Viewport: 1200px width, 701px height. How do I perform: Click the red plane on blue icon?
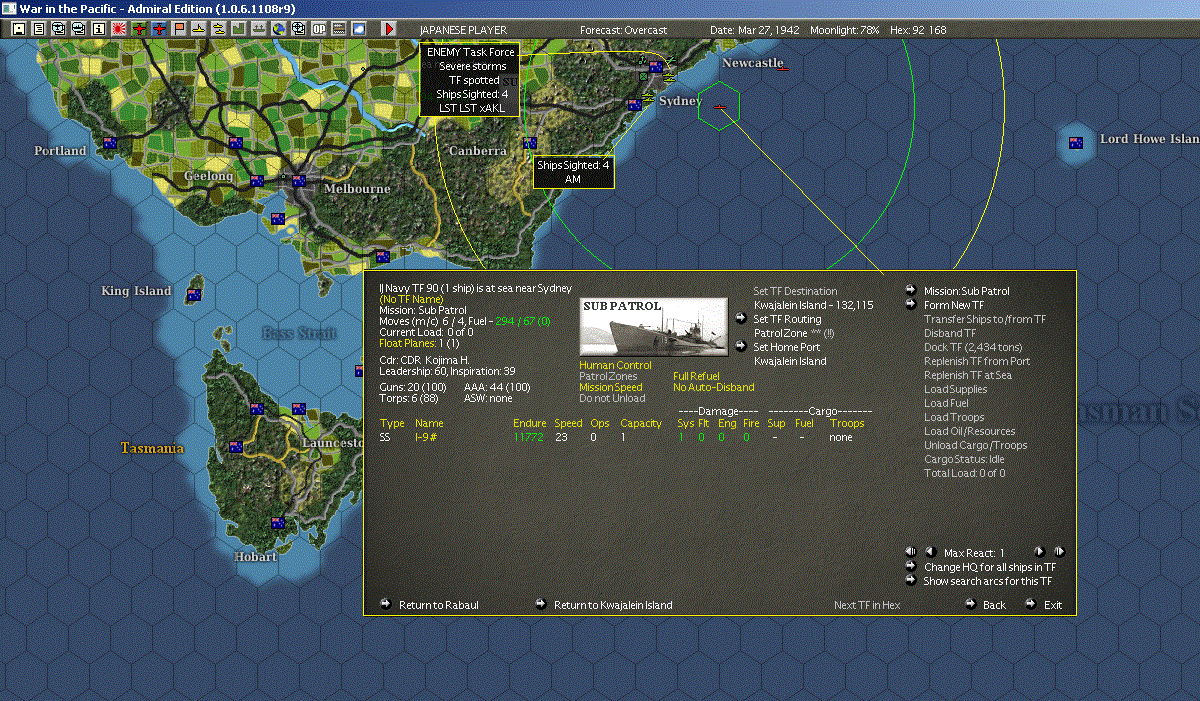point(159,29)
